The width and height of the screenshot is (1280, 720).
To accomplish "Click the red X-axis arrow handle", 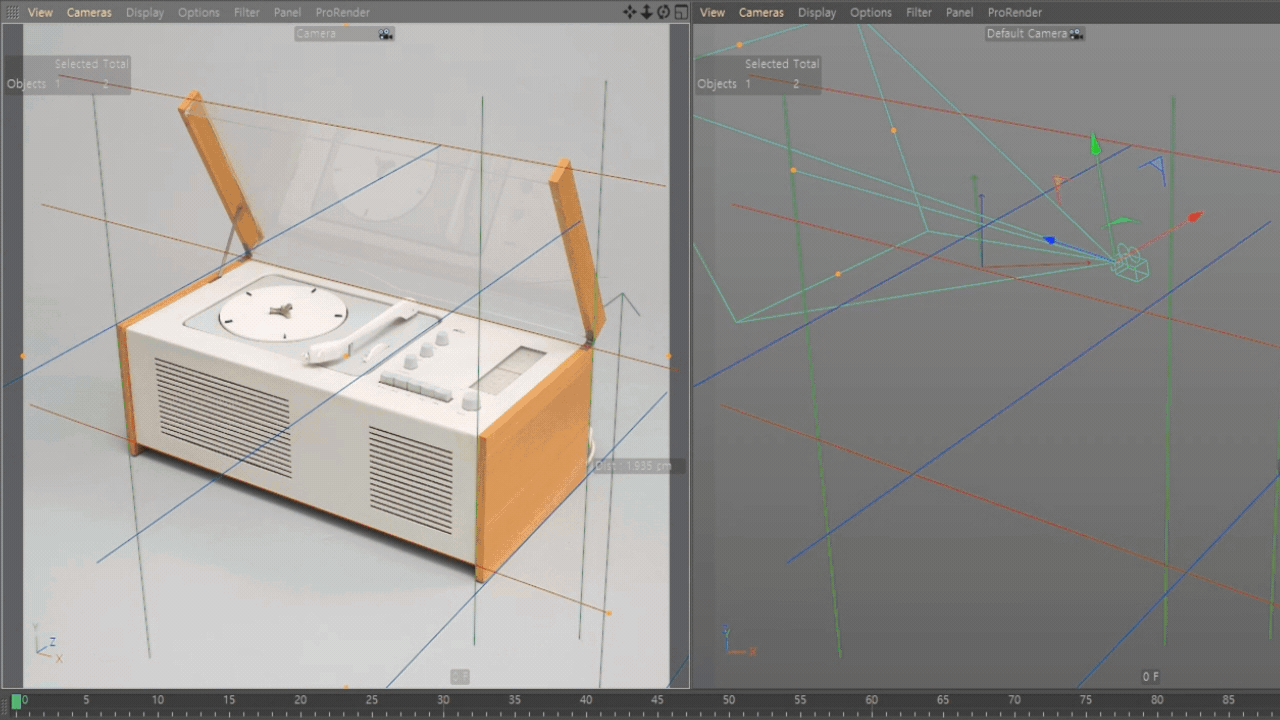I will 1194,216.
